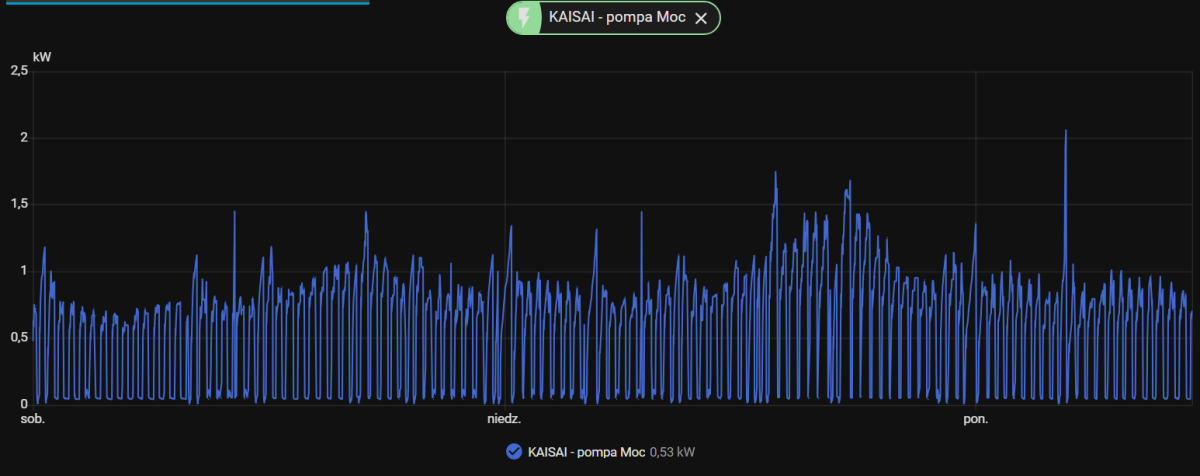Remove the KAISAI - pompa Moc chip
The height and width of the screenshot is (476, 1200).
(x=701, y=18)
